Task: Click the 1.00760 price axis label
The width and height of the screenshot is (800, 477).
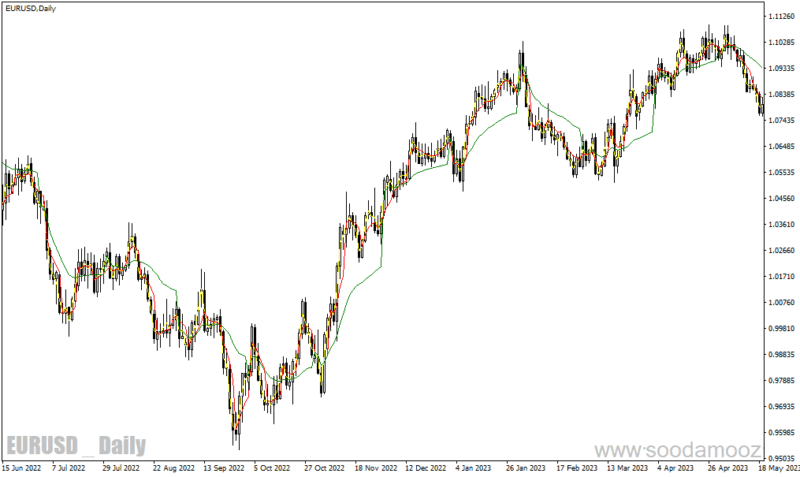Action: pyautogui.click(x=782, y=303)
